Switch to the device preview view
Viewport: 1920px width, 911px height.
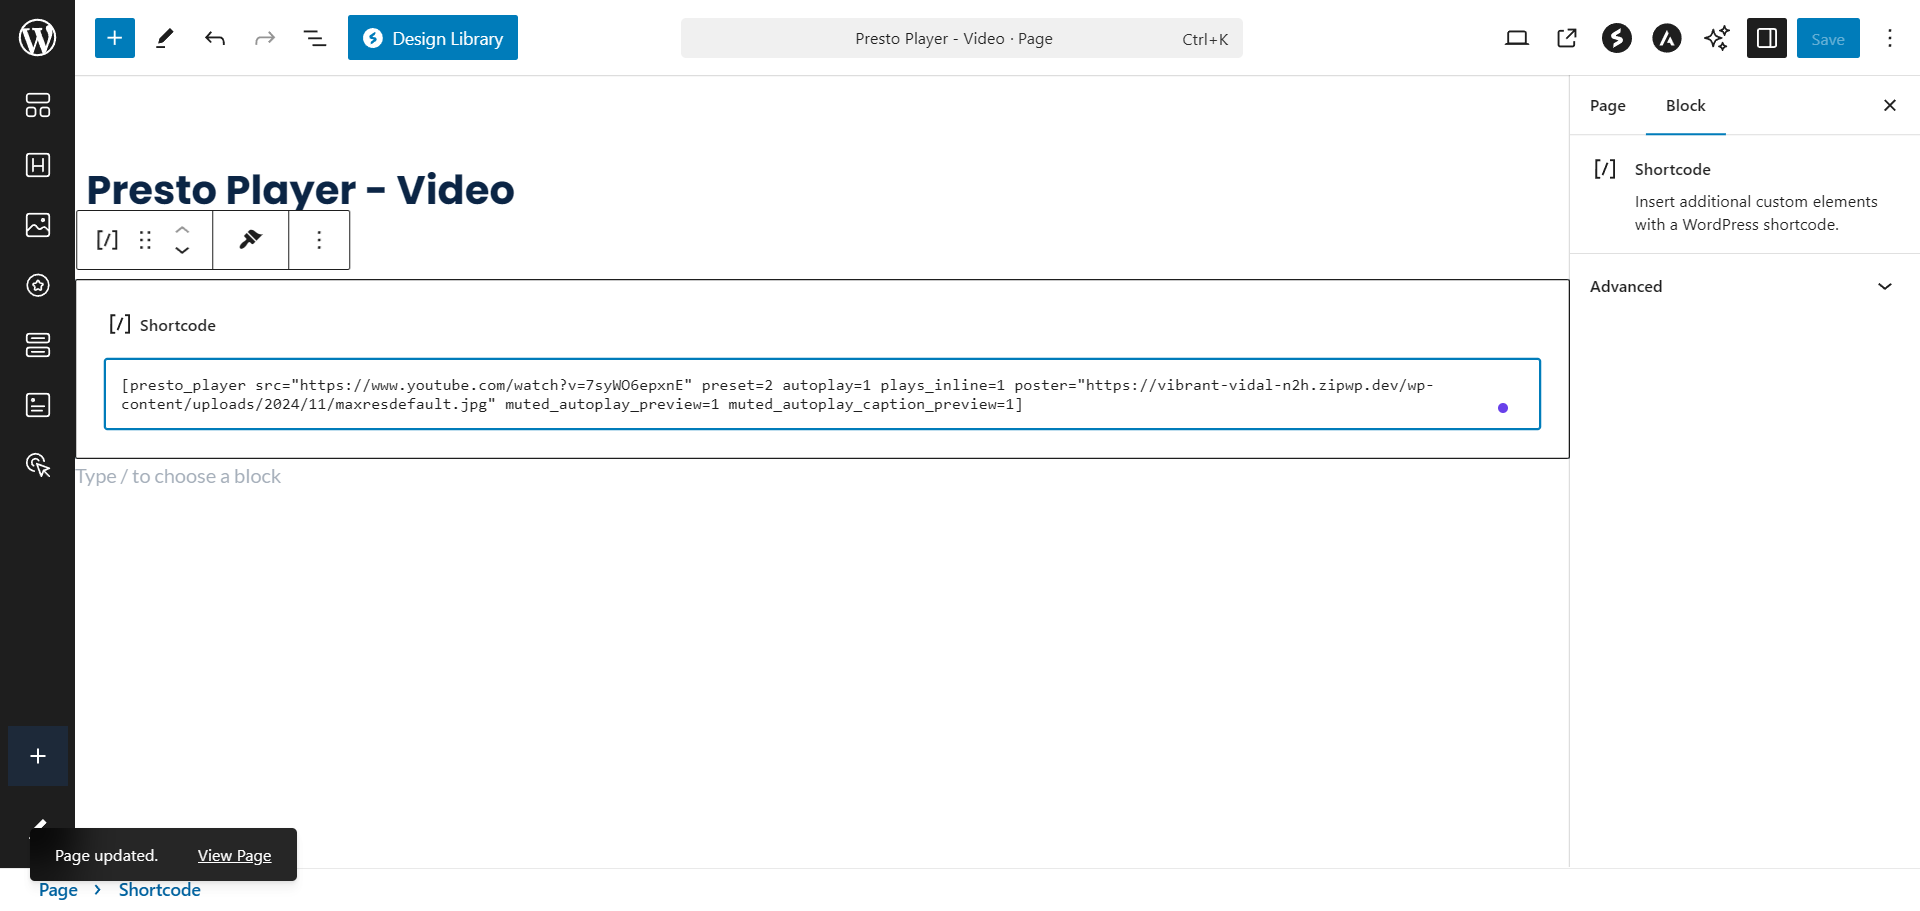[x=1517, y=38]
